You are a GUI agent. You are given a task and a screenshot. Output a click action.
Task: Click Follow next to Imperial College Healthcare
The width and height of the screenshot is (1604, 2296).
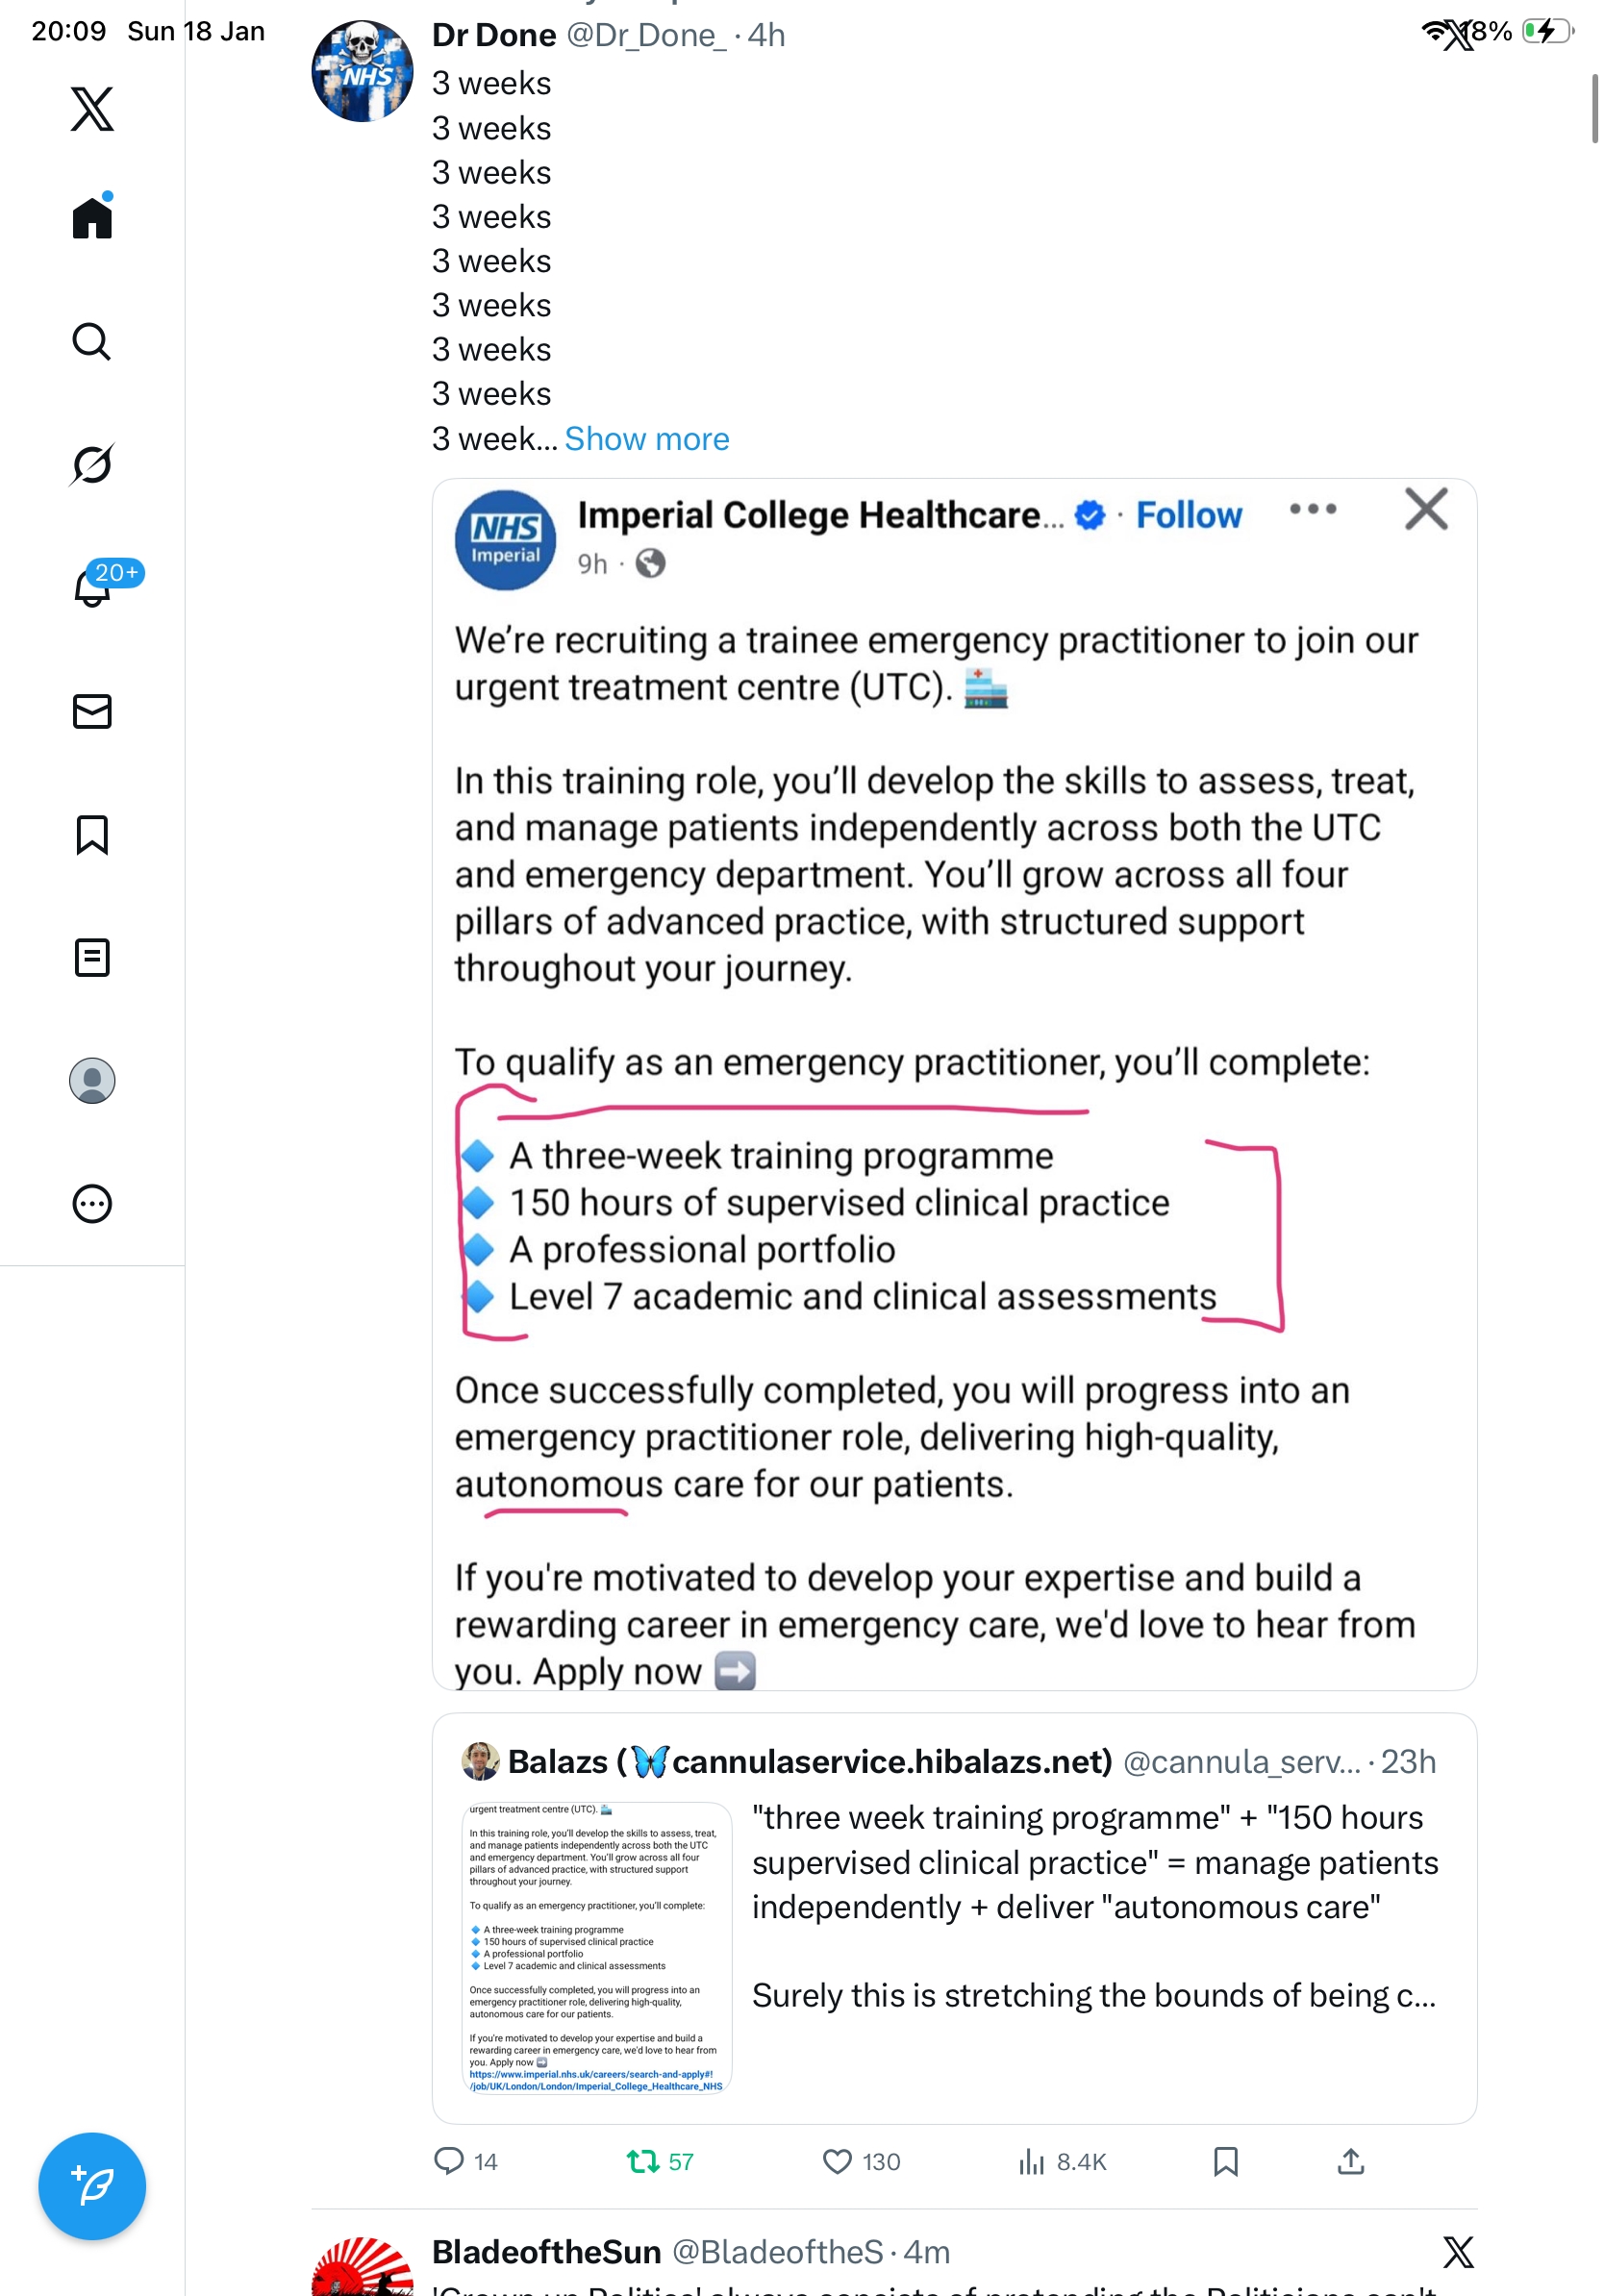(1189, 515)
